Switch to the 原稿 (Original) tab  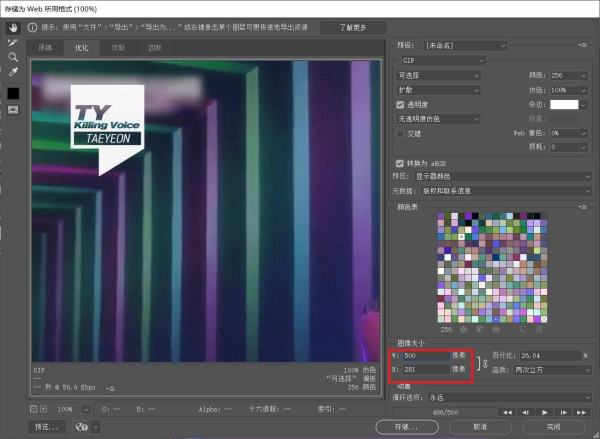[46, 47]
